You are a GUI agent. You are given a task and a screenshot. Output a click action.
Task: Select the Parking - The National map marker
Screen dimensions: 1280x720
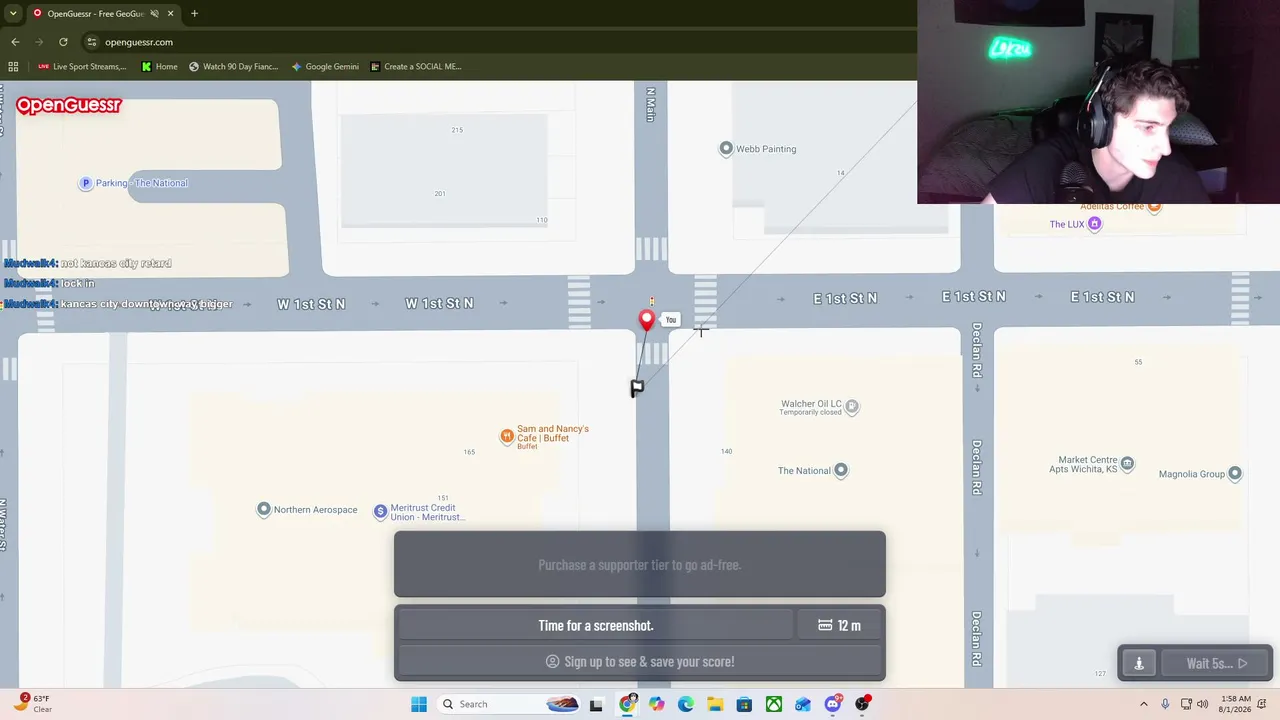(x=86, y=183)
